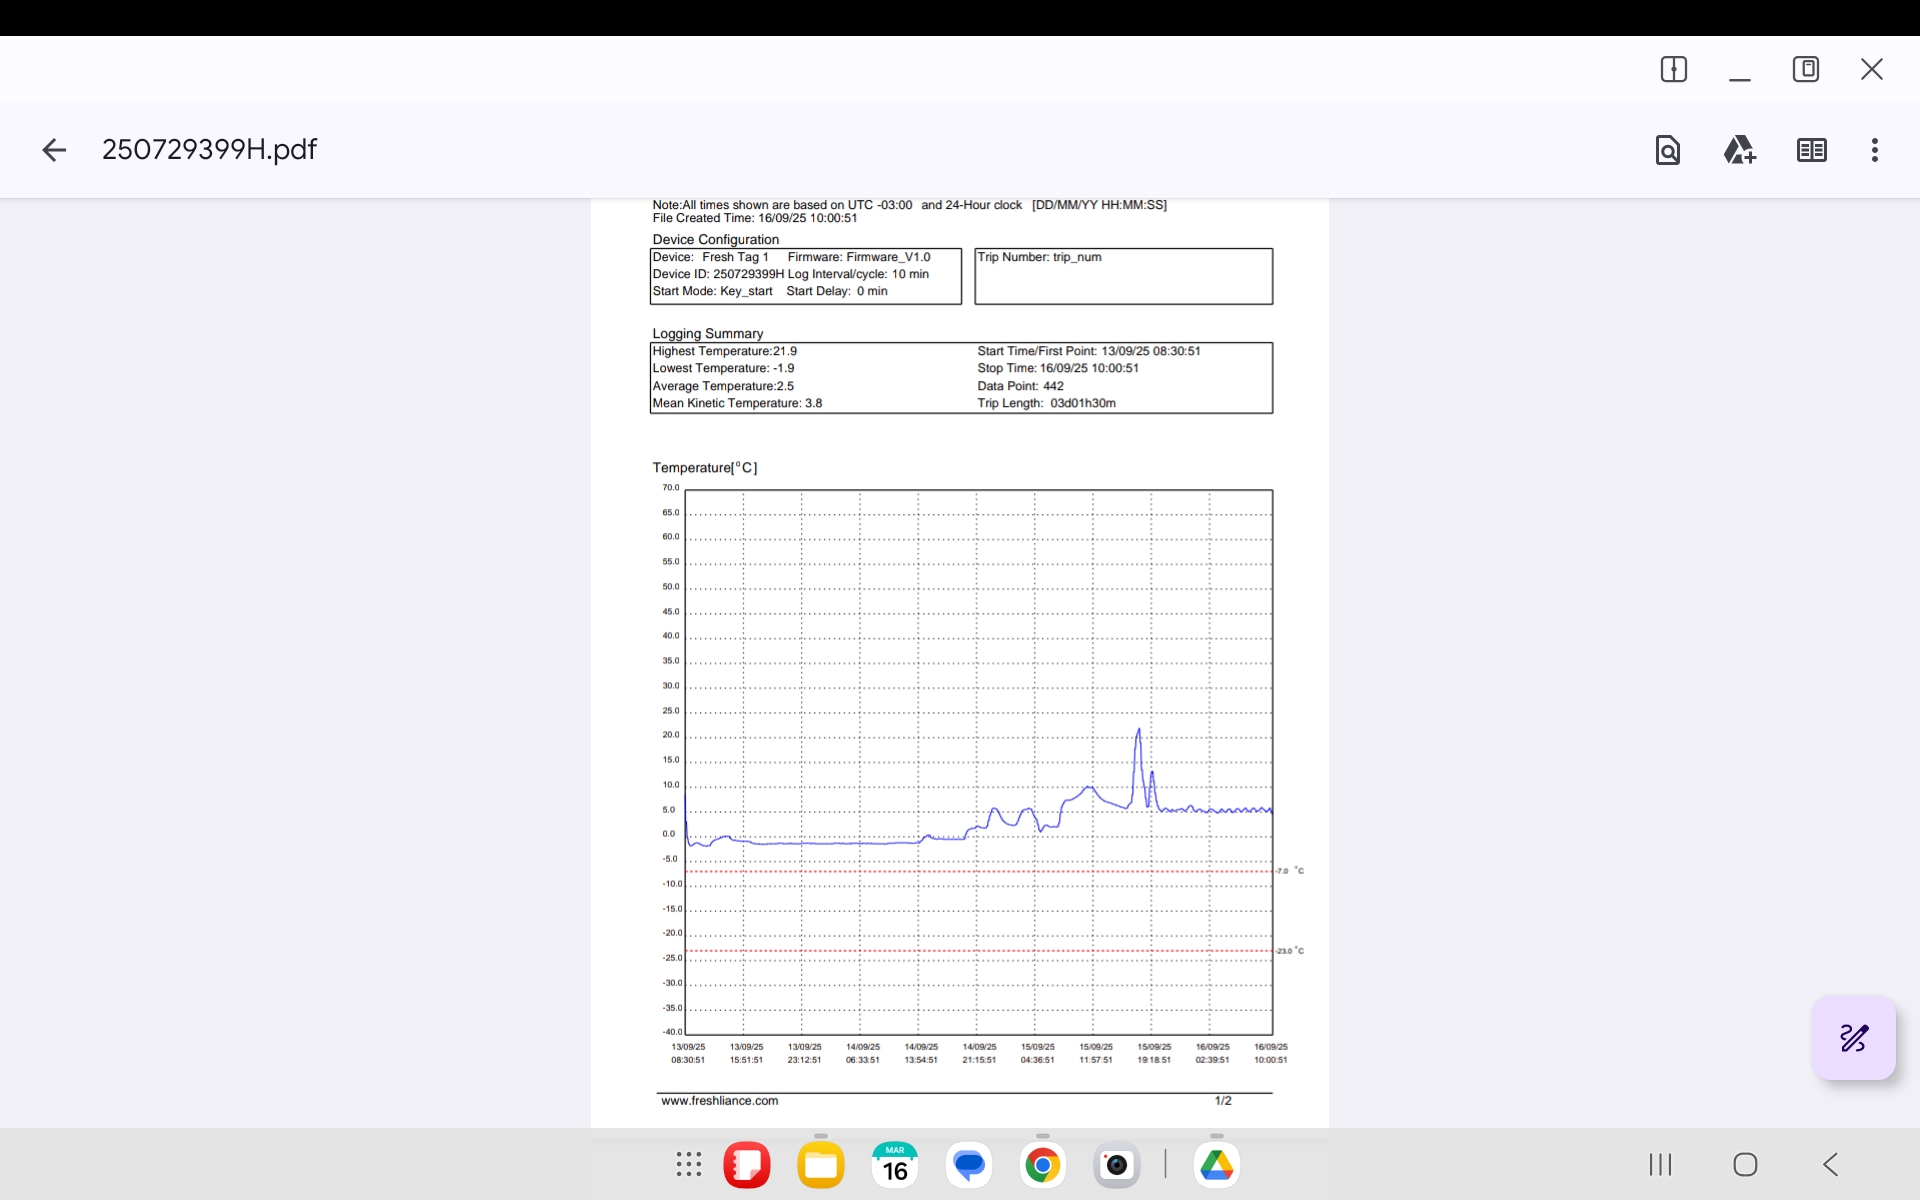Open the Calendar app showing 16
The image size is (1920, 1200).
tap(895, 1164)
